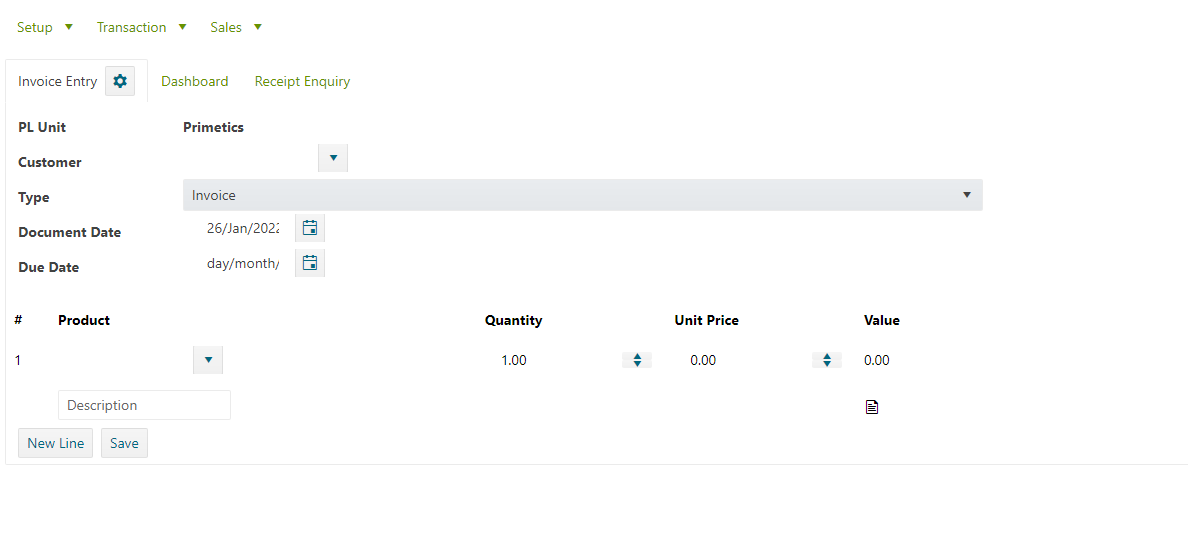Click the Unit Price spinner arrows
The image size is (1188, 540).
(827, 360)
